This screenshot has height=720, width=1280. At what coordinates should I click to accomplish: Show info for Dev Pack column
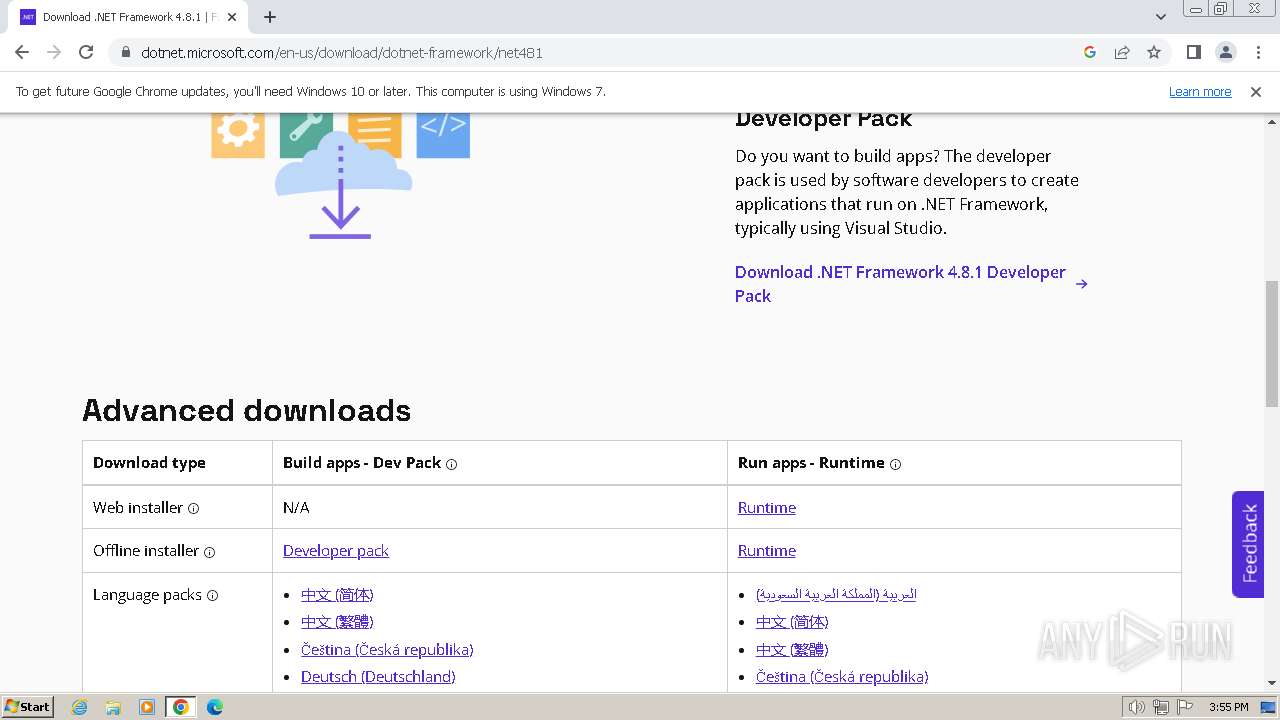coord(451,464)
